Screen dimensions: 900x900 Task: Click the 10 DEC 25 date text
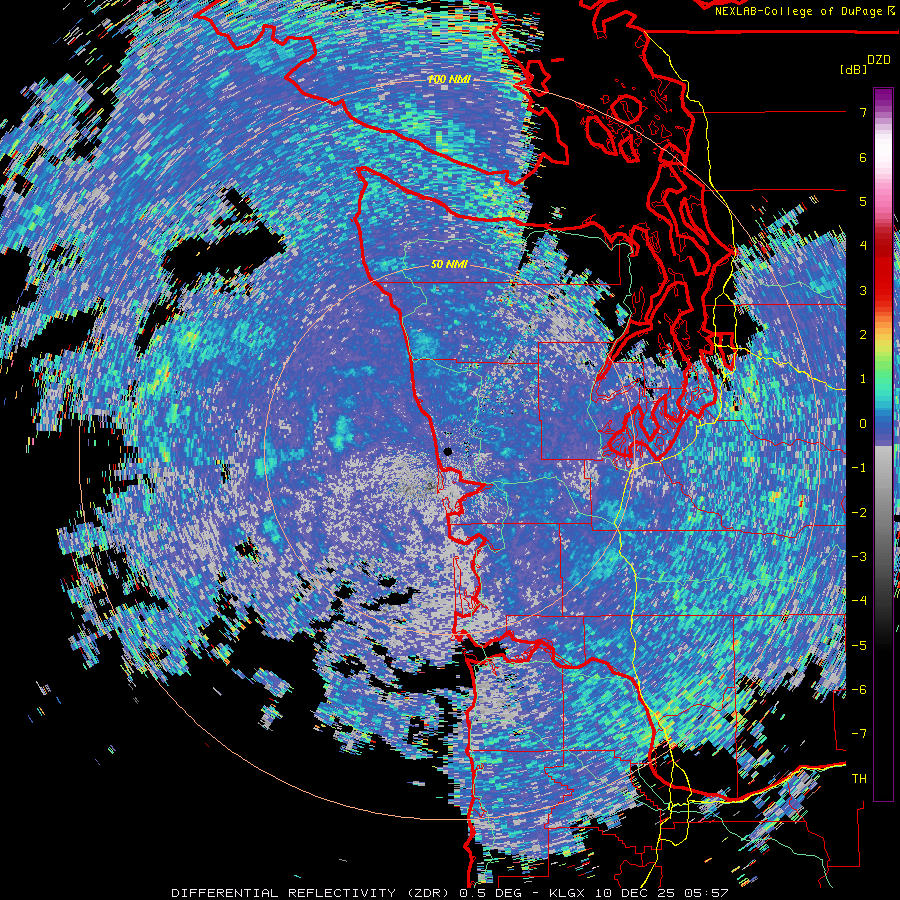coord(636,893)
